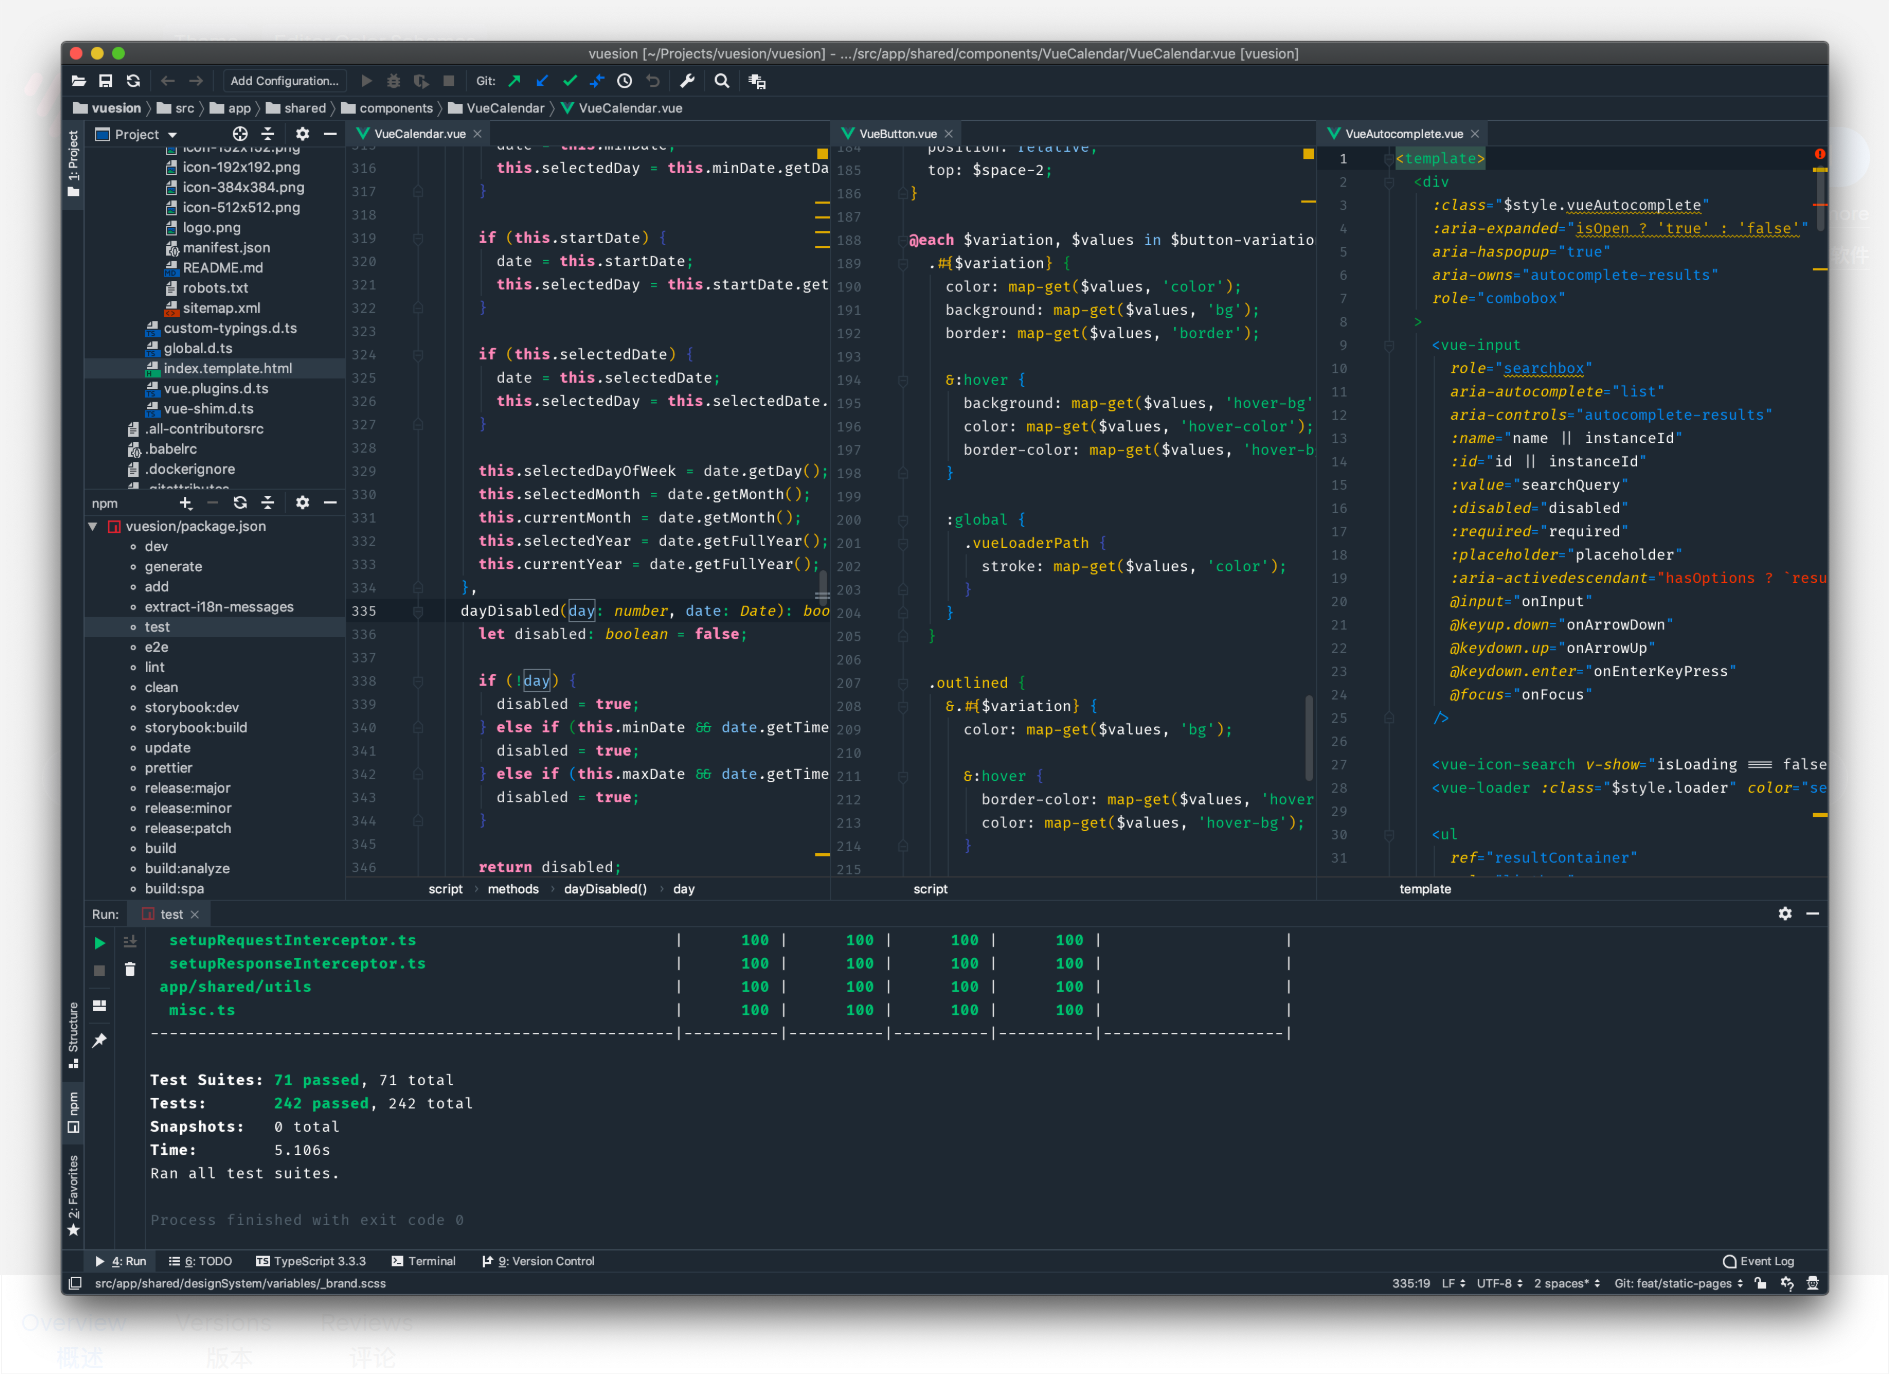This screenshot has height=1374, width=1889.
Task: Open the Git branch feat/static-pages selector
Action: [1678, 1284]
